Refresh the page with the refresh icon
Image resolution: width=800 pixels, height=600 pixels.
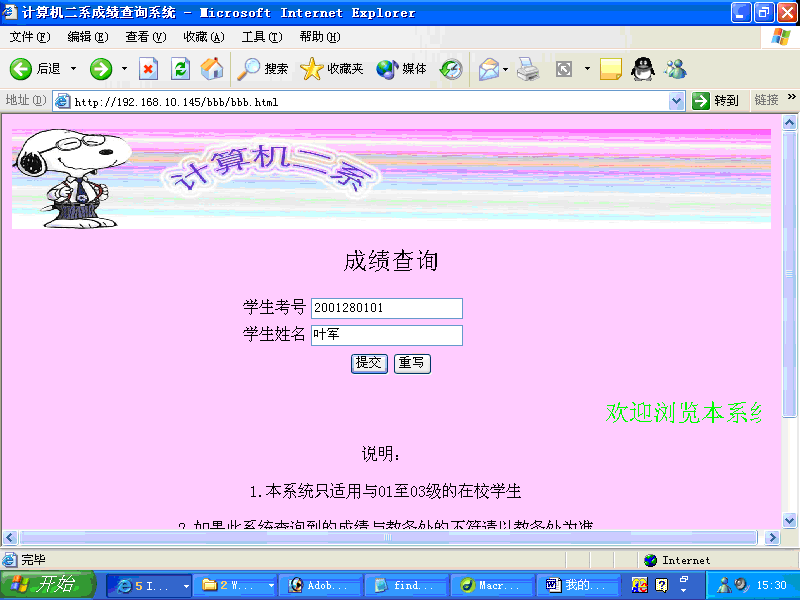point(180,69)
